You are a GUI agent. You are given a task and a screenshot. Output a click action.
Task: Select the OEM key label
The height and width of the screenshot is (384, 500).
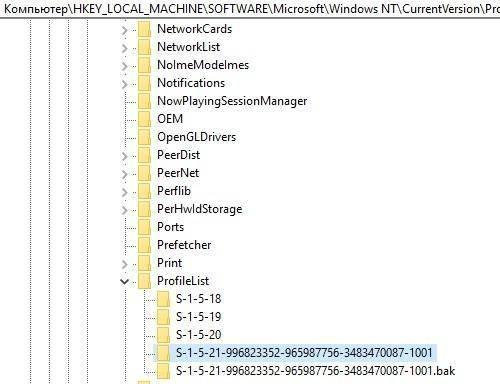170,119
